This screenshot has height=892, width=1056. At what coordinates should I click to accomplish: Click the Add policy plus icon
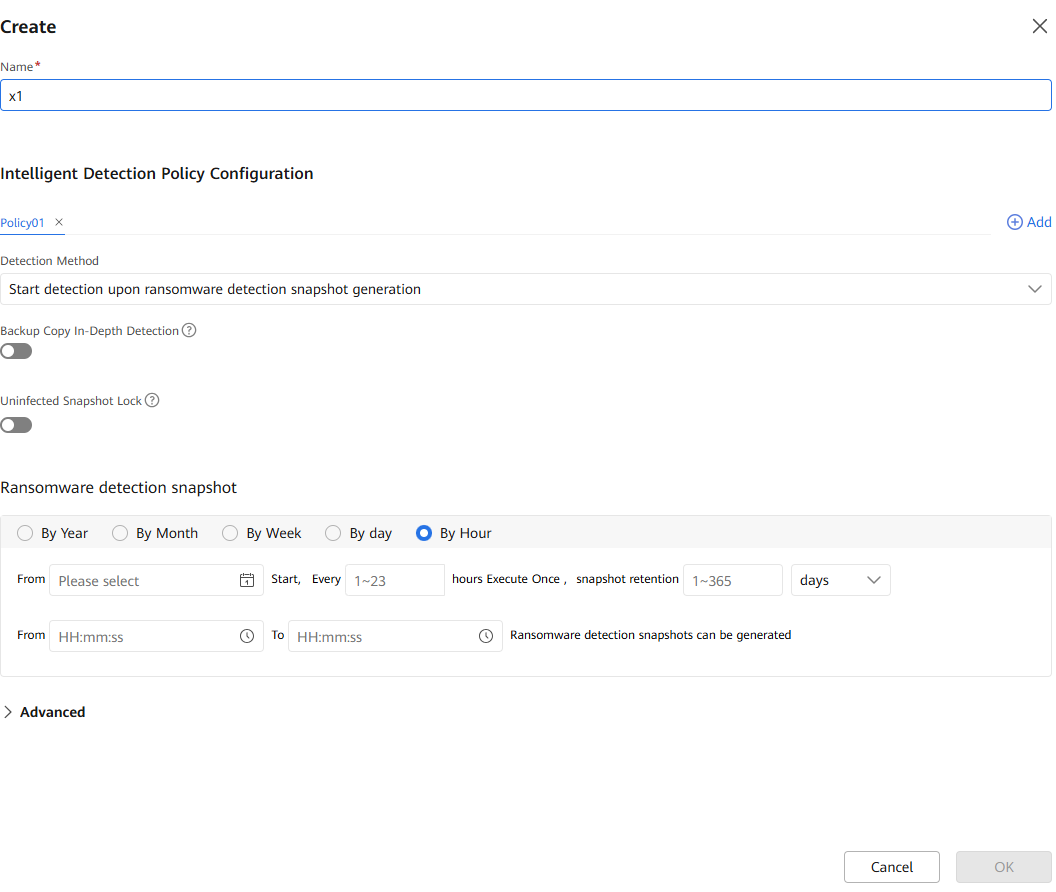[1015, 222]
